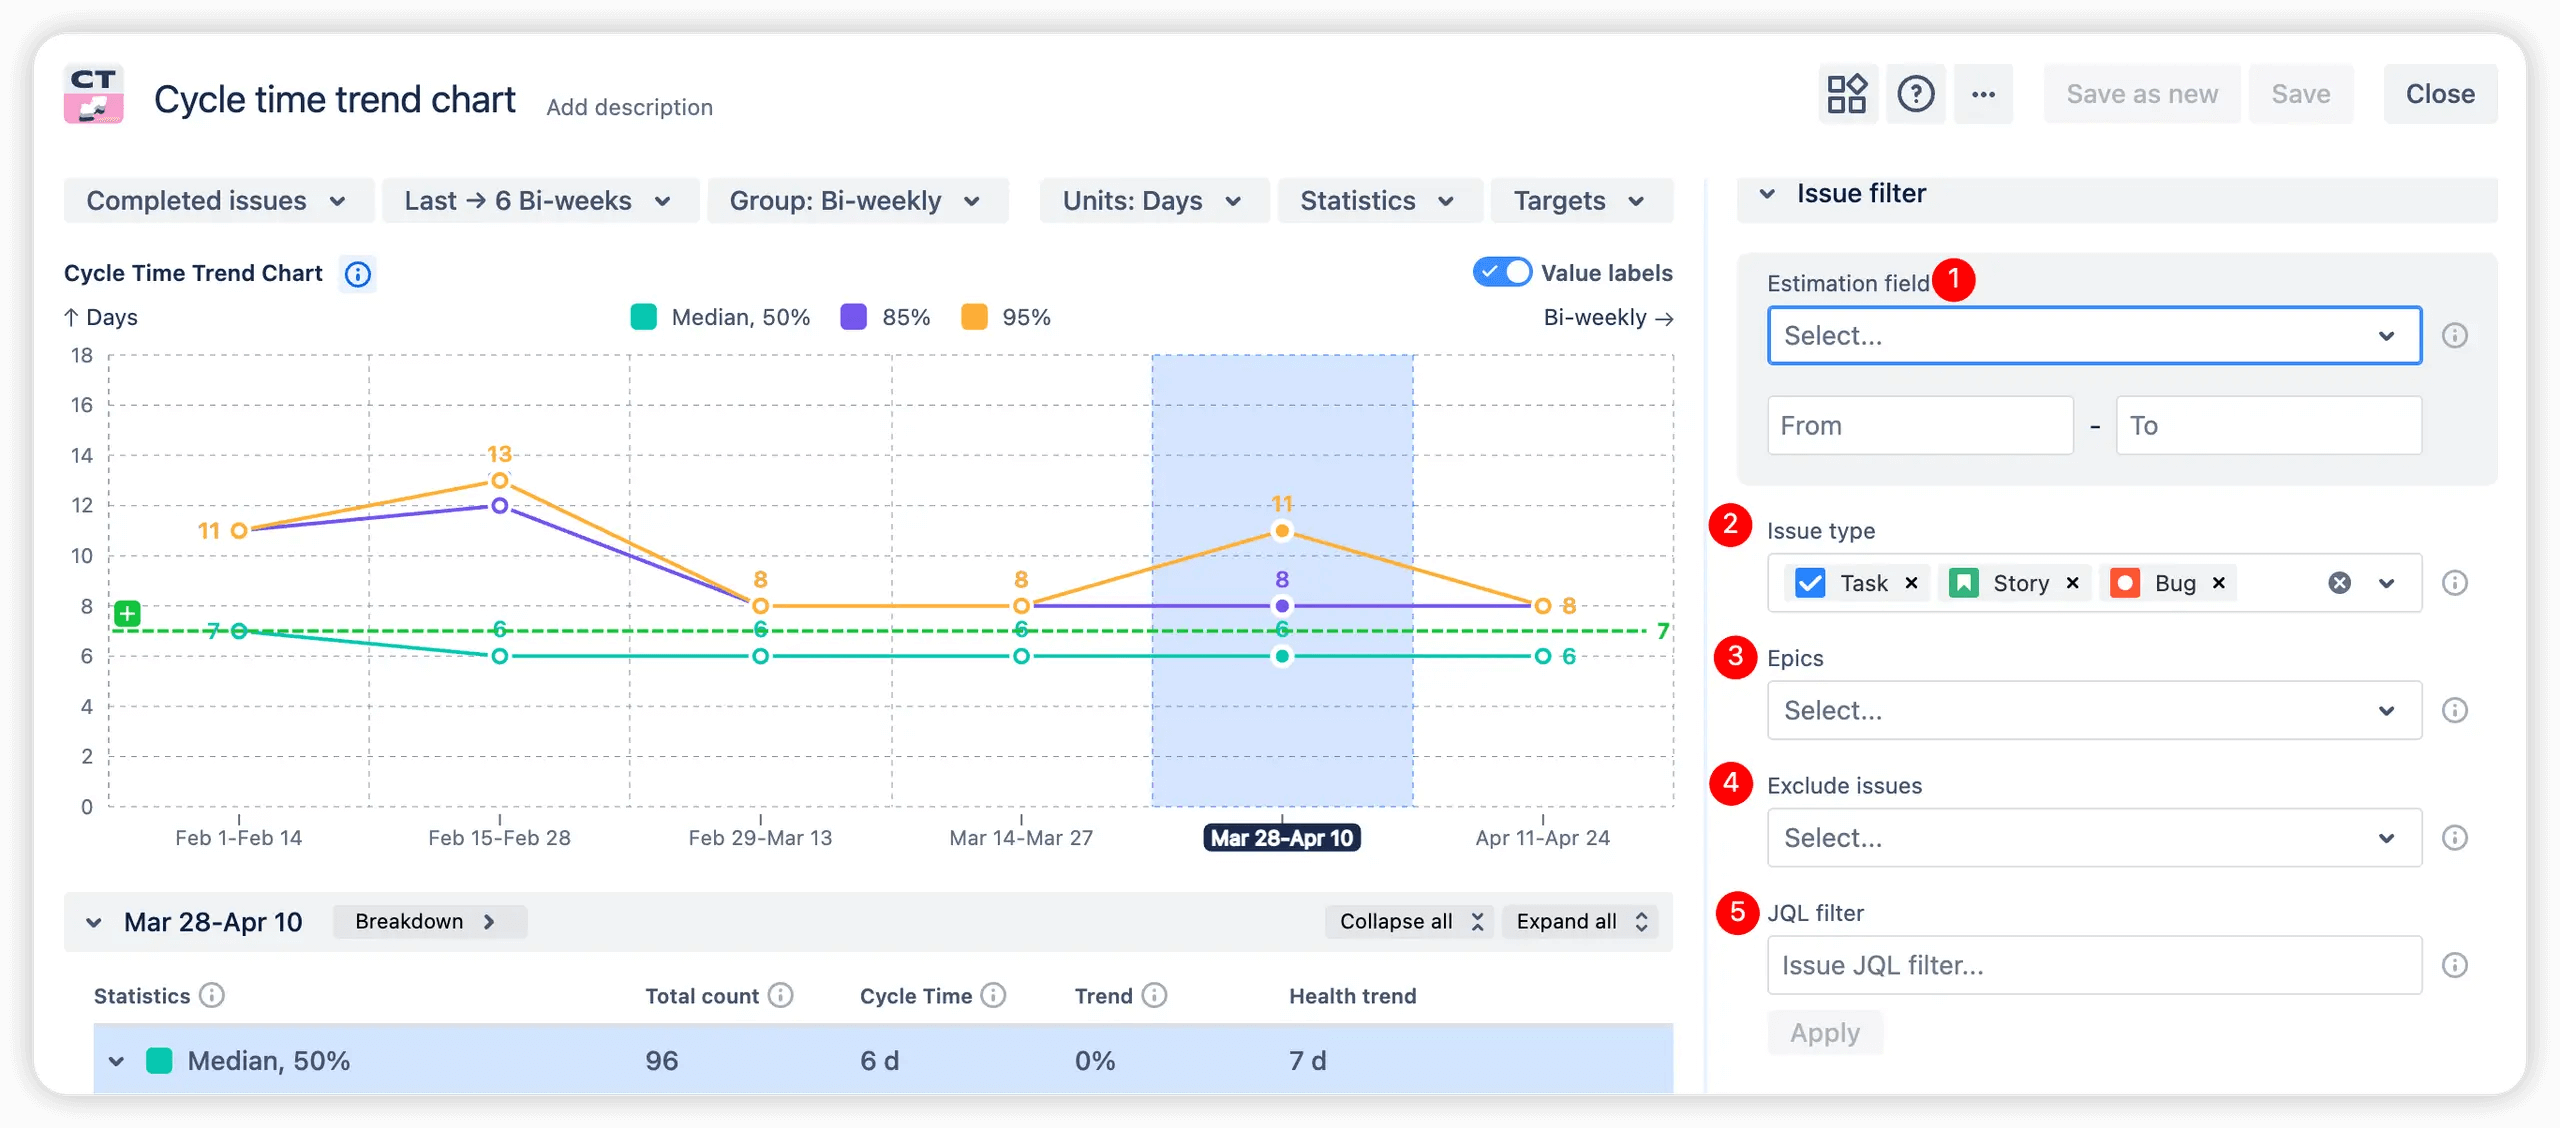Open the Completed issues dropdown
This screenshot has width=2560, height=1128.
coord(219,201)
